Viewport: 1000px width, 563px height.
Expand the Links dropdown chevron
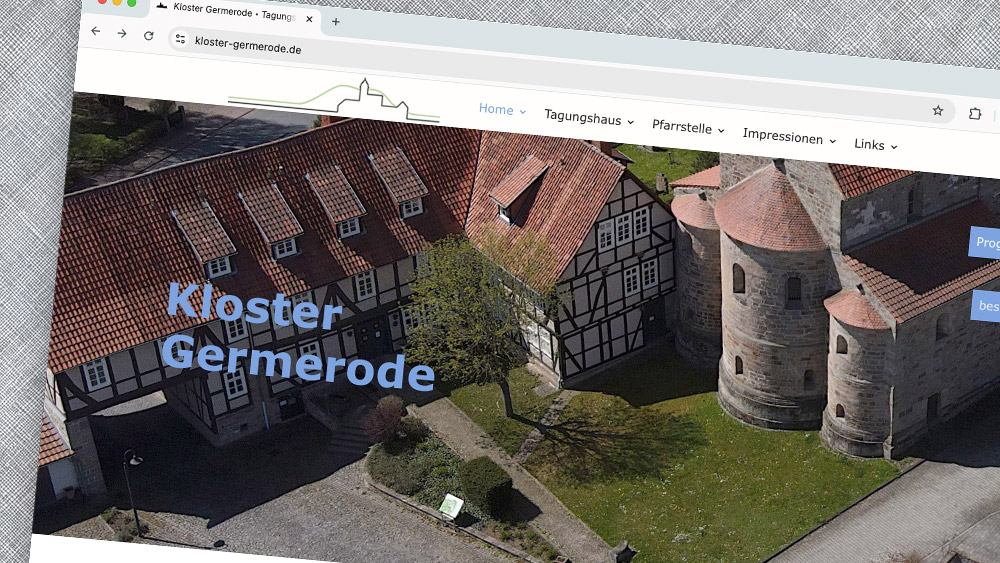(x=893, y=147)
